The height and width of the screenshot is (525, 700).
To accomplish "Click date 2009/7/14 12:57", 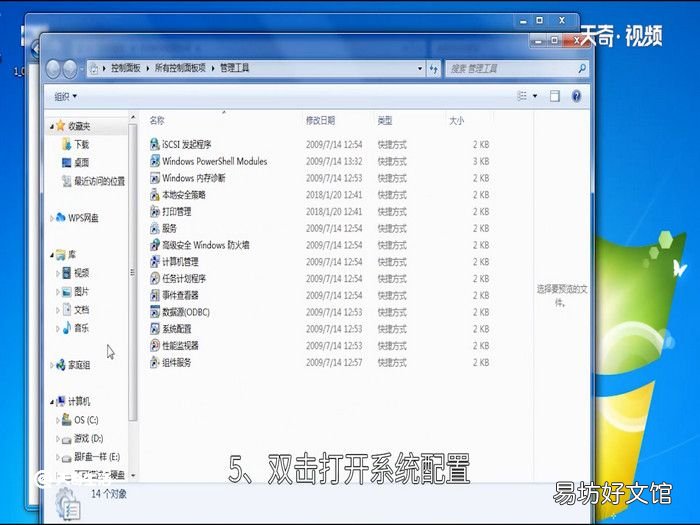I will coord(334,362).
